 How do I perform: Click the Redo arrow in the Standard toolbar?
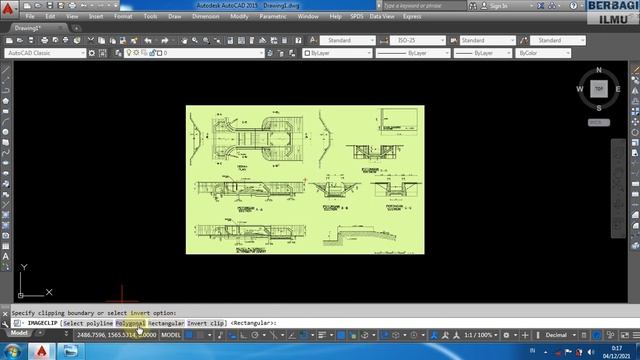(x=164, y=40)
